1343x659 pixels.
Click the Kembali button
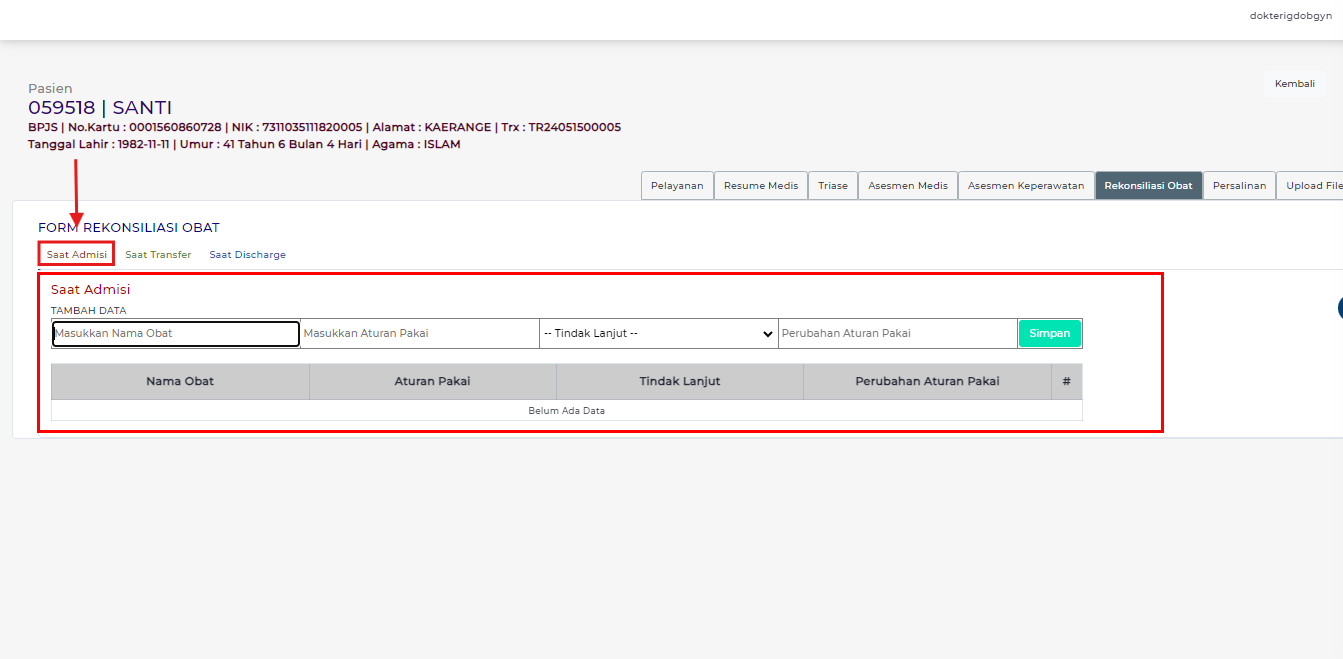click(1294, 84)
